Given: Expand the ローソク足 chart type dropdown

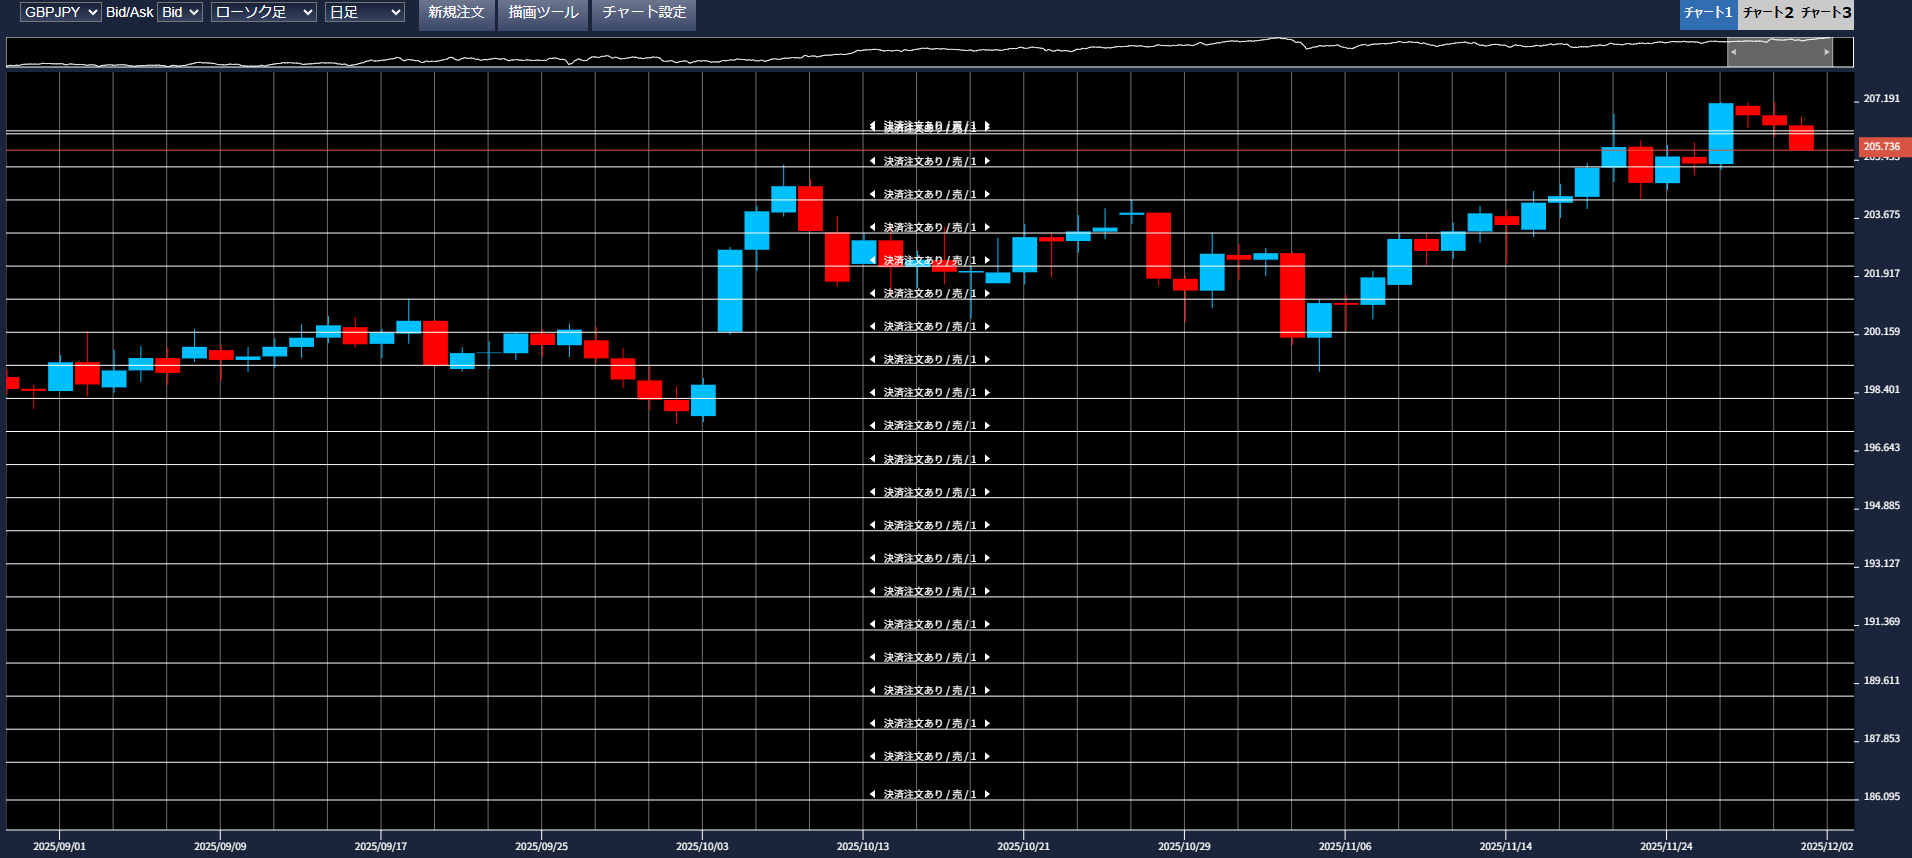Looking at the screenshot, I should coord(264,12).
